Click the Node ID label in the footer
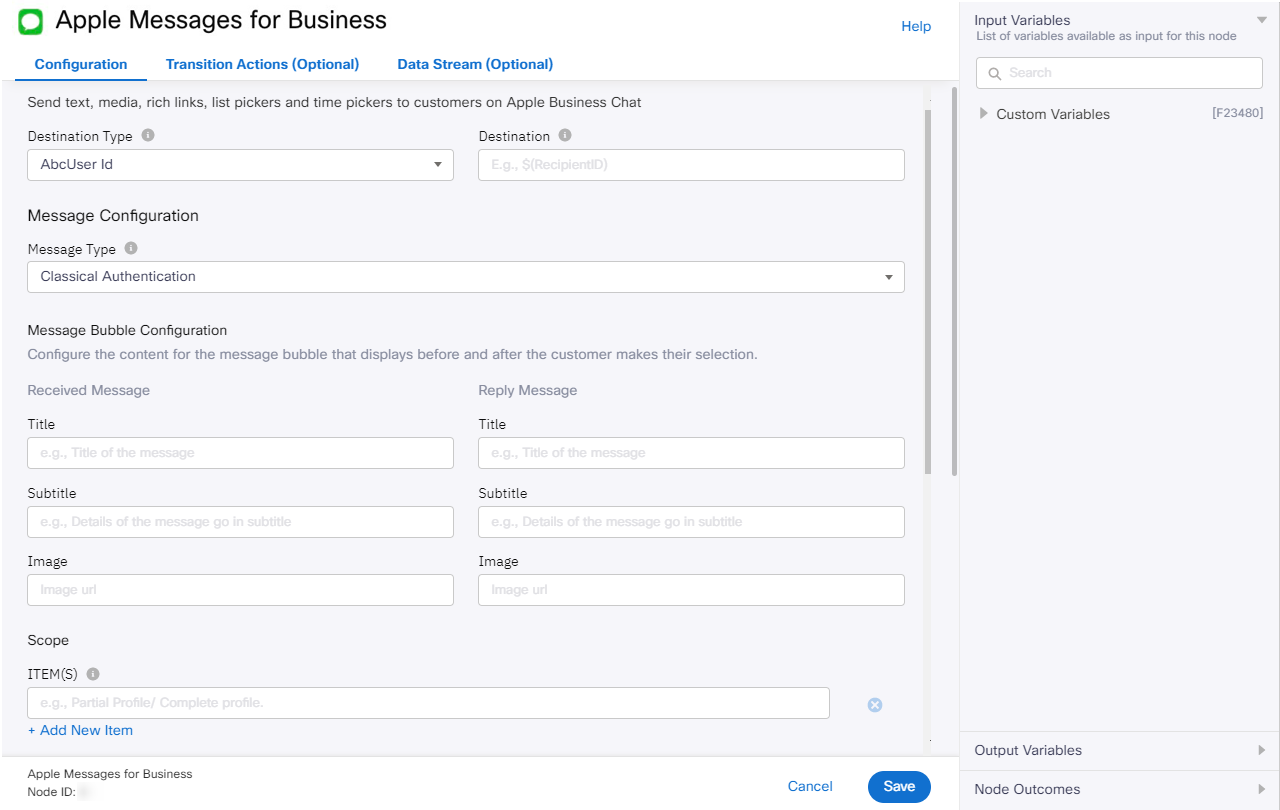1280x810 pixels. click(51, 792)
